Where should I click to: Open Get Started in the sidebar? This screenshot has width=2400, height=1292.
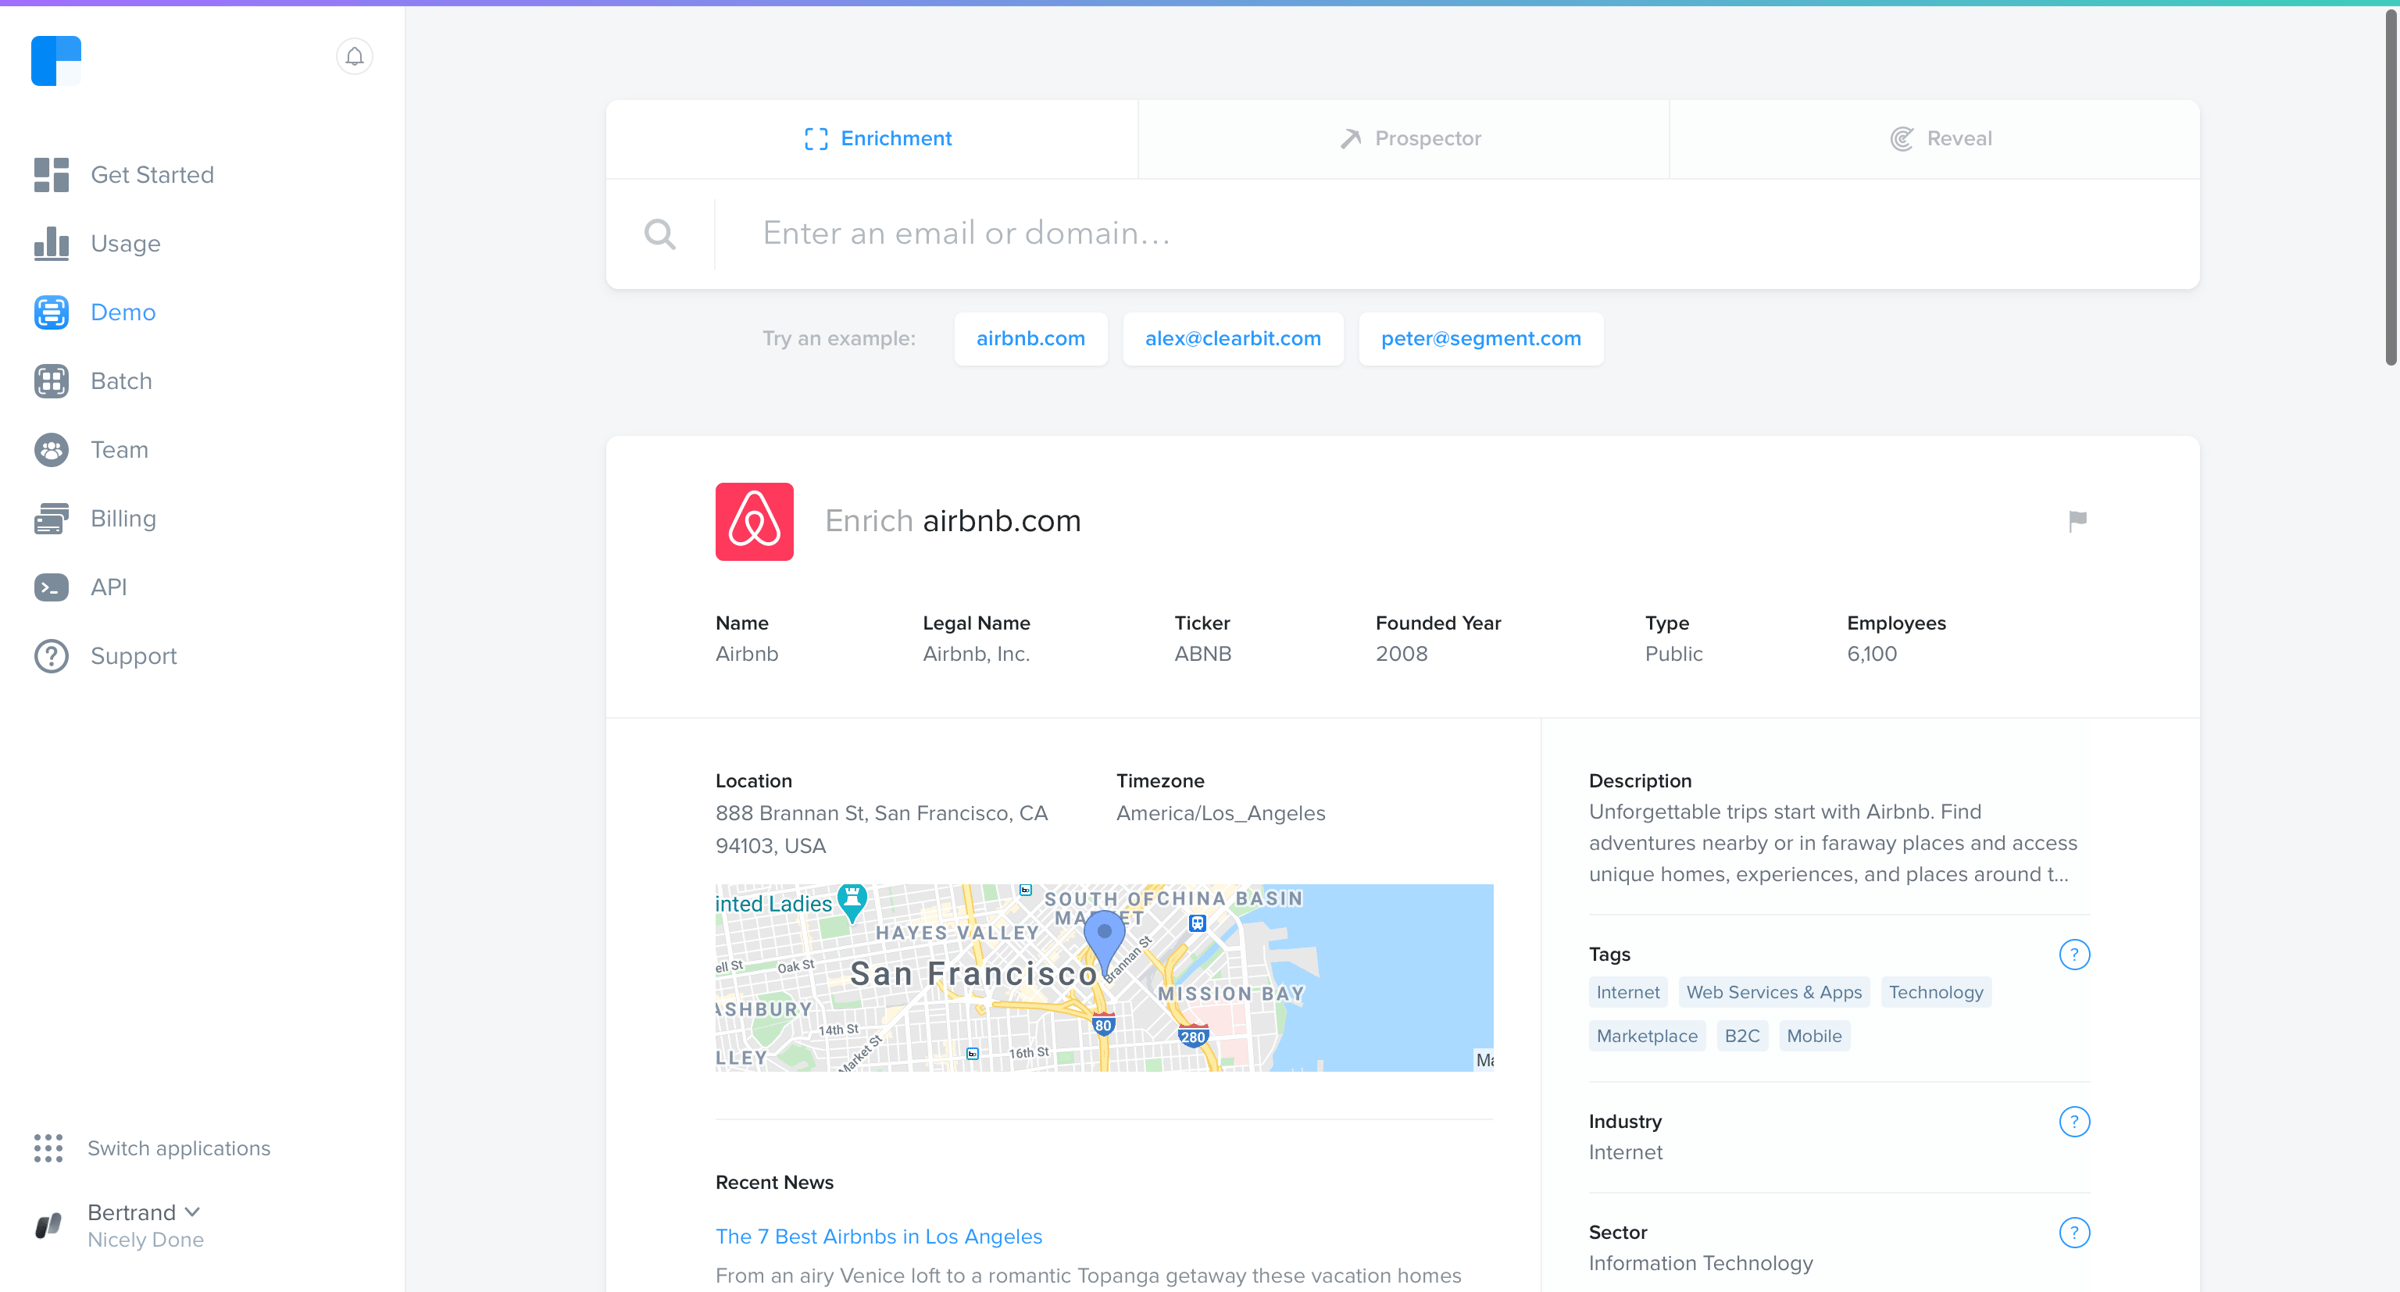[152, 175]
